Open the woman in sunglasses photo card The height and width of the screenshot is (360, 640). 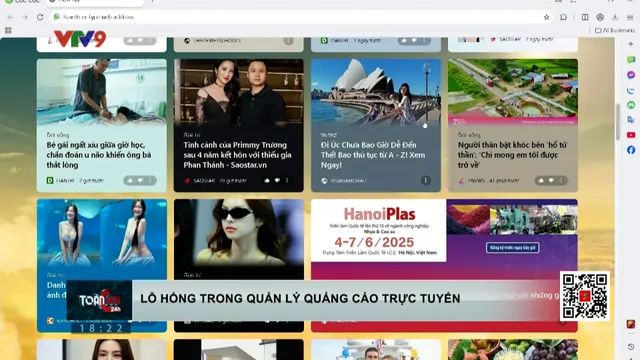coord(239,233)
